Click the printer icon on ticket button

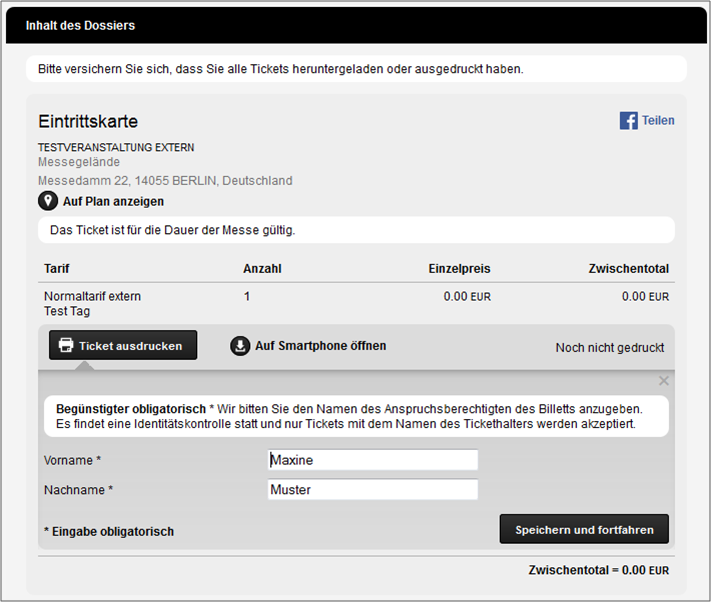click(x=66, y=345)
